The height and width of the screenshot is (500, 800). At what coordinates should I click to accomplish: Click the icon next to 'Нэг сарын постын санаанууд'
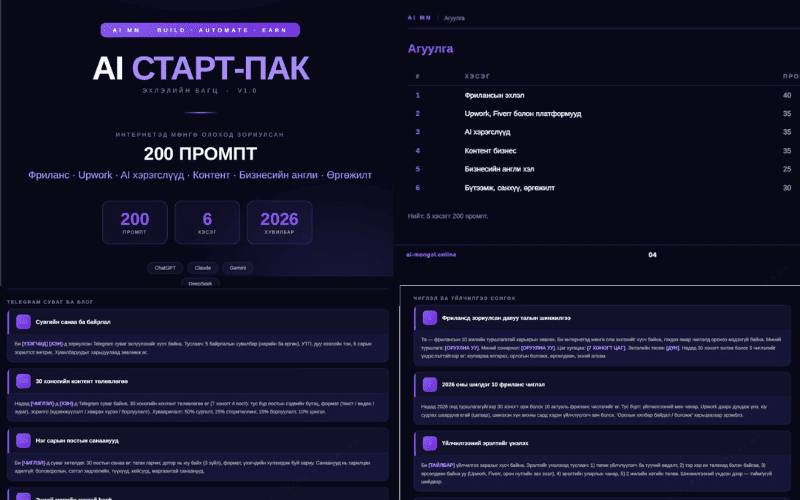[x=23, y=440]
